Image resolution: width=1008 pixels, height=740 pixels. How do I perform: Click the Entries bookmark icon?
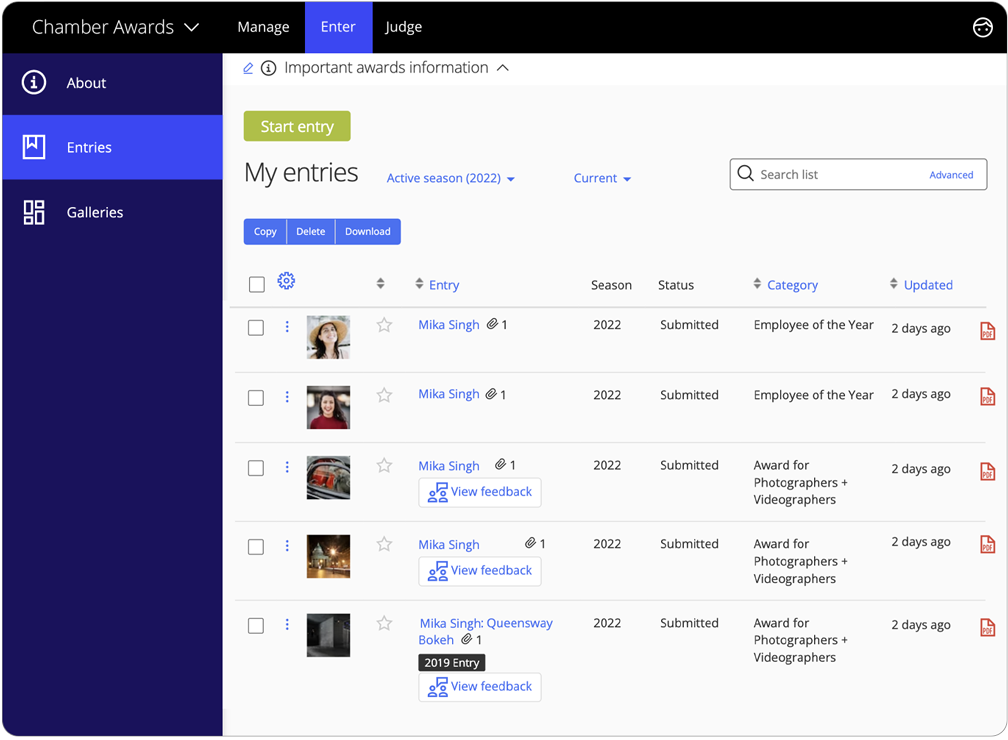[32, 146]
